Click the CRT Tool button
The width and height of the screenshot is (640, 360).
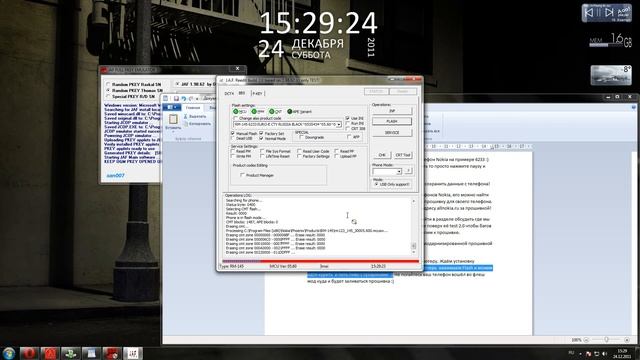pos(403,155)
